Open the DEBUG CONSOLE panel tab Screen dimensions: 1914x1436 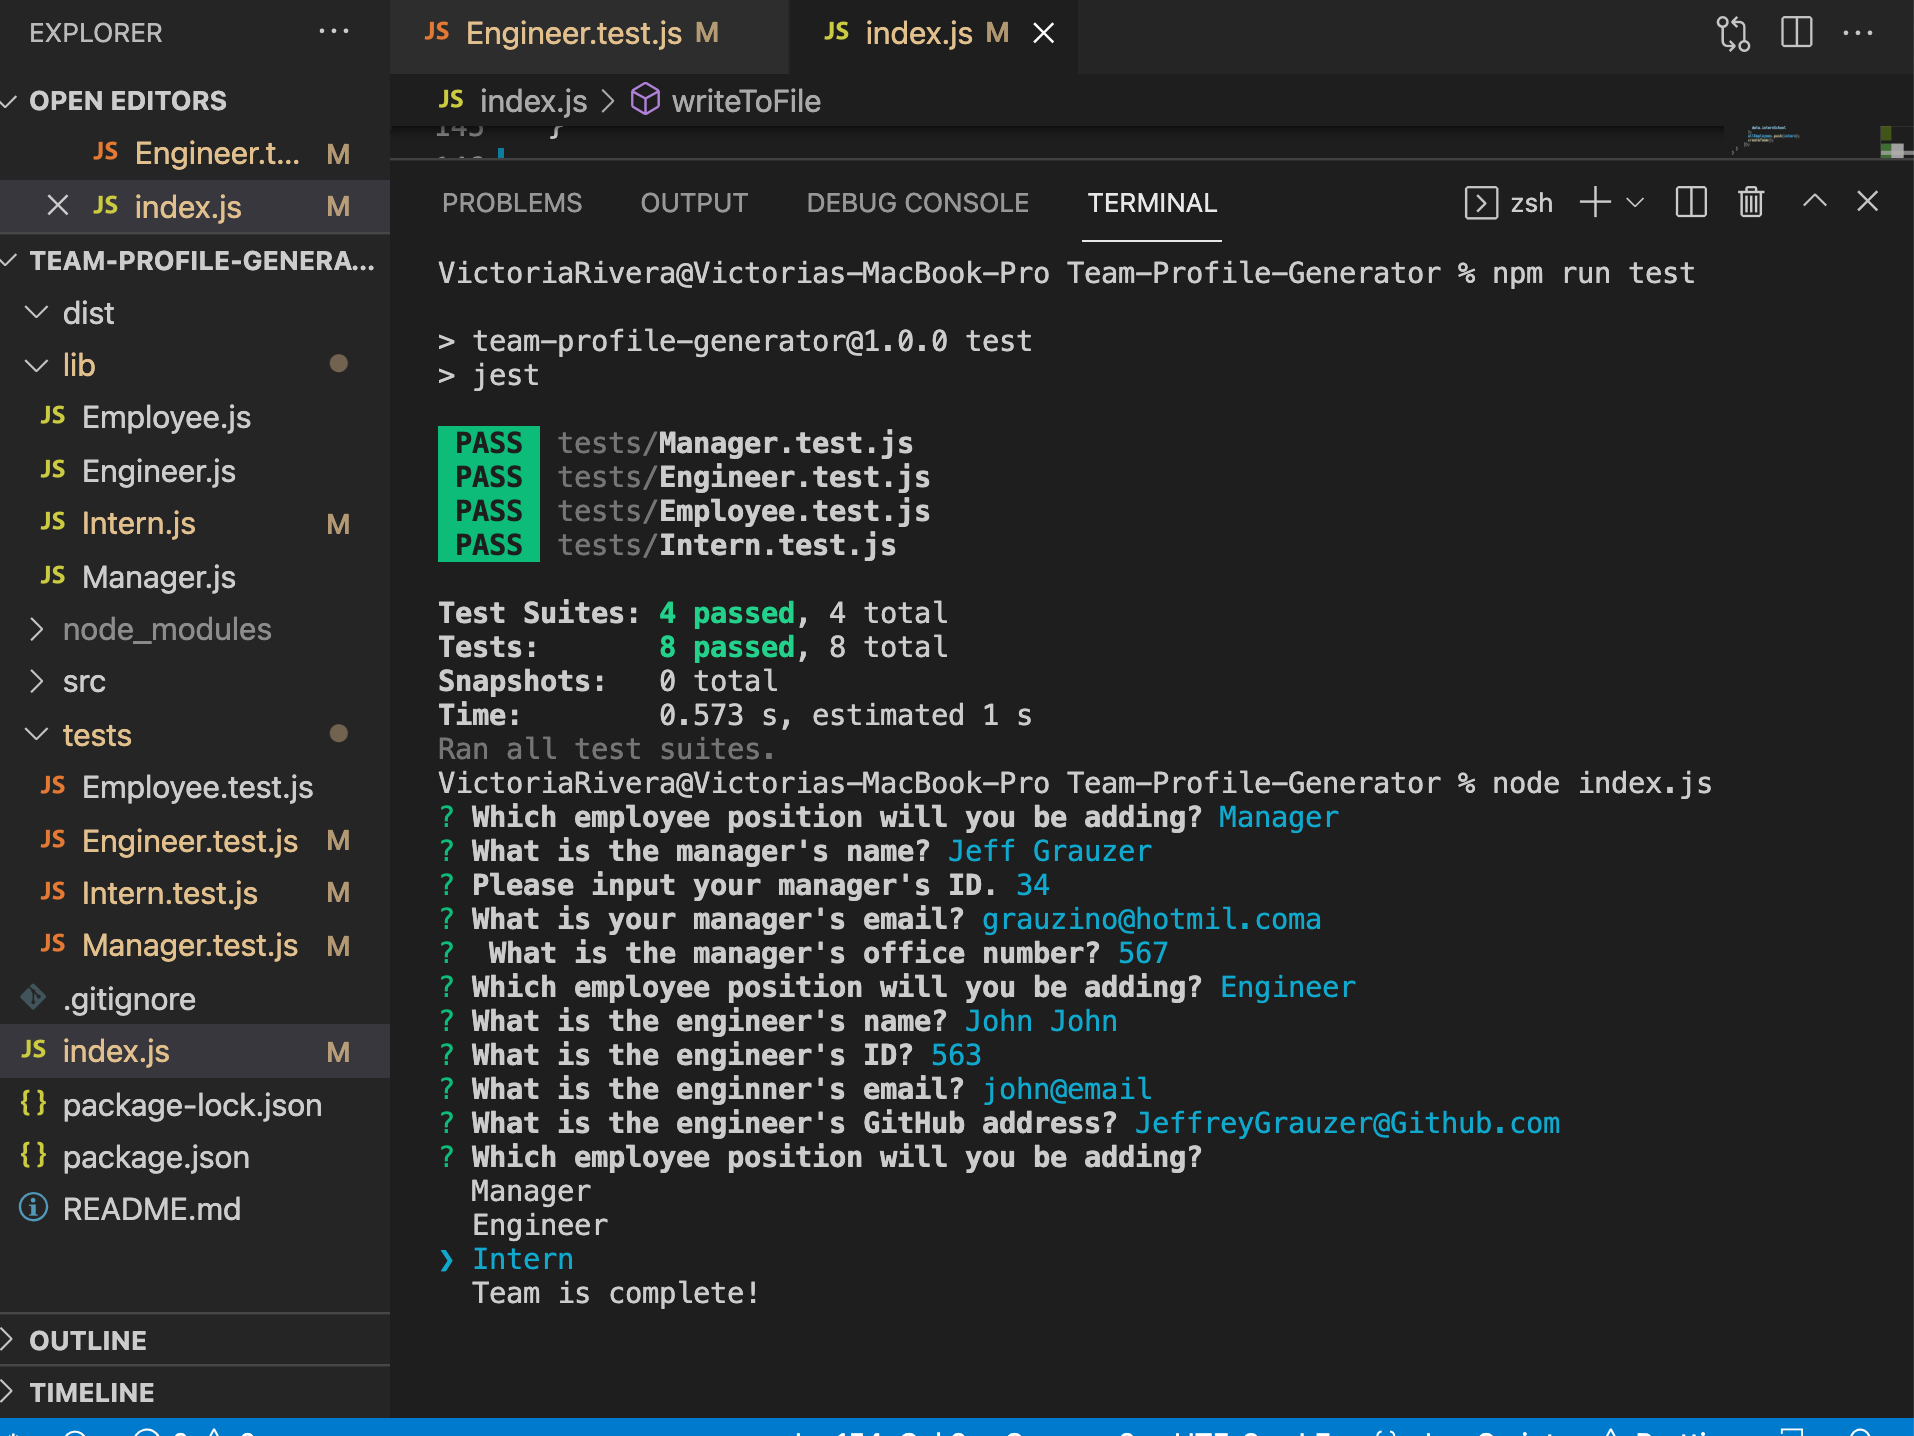916,203
